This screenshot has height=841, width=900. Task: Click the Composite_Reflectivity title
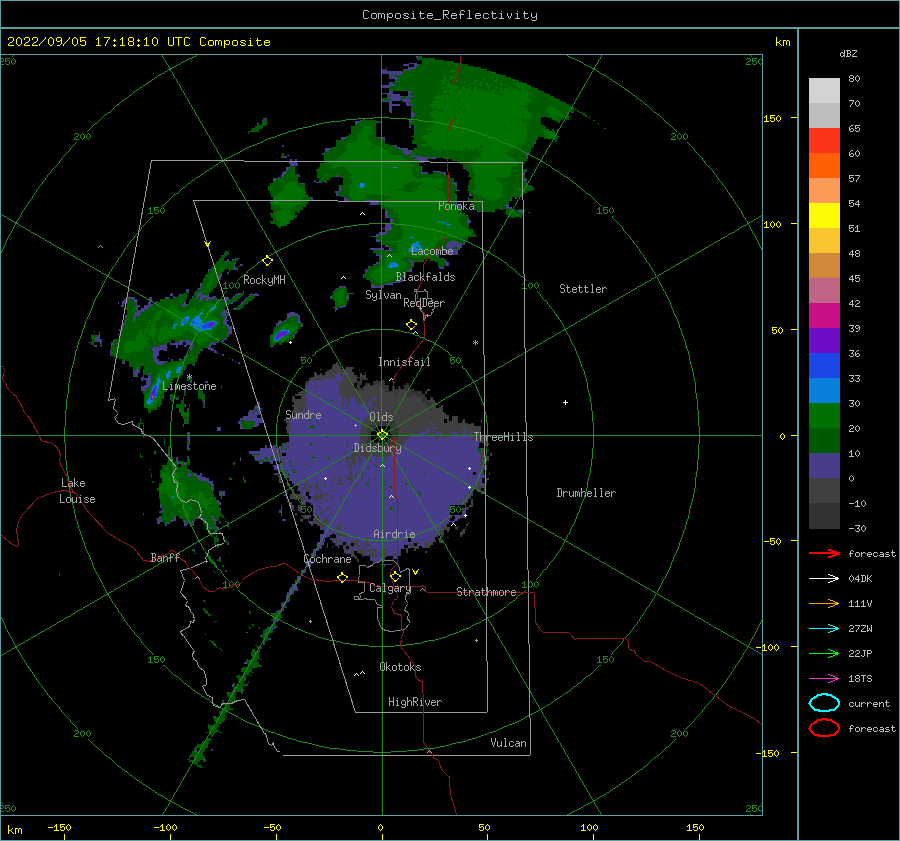click(449, 15)
